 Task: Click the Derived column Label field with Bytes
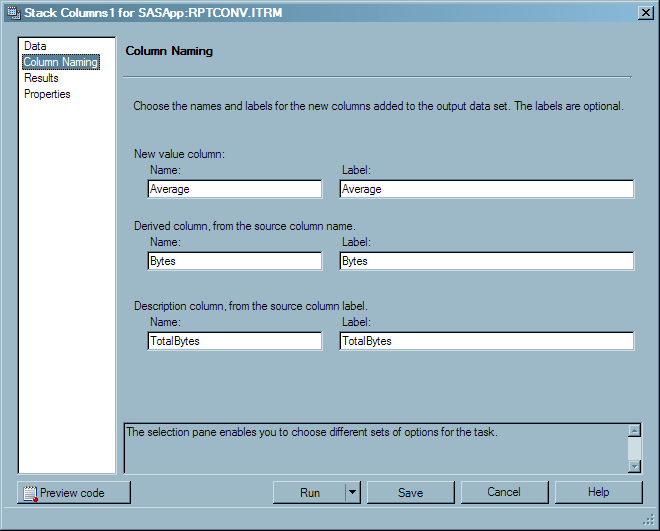[487, 261]
